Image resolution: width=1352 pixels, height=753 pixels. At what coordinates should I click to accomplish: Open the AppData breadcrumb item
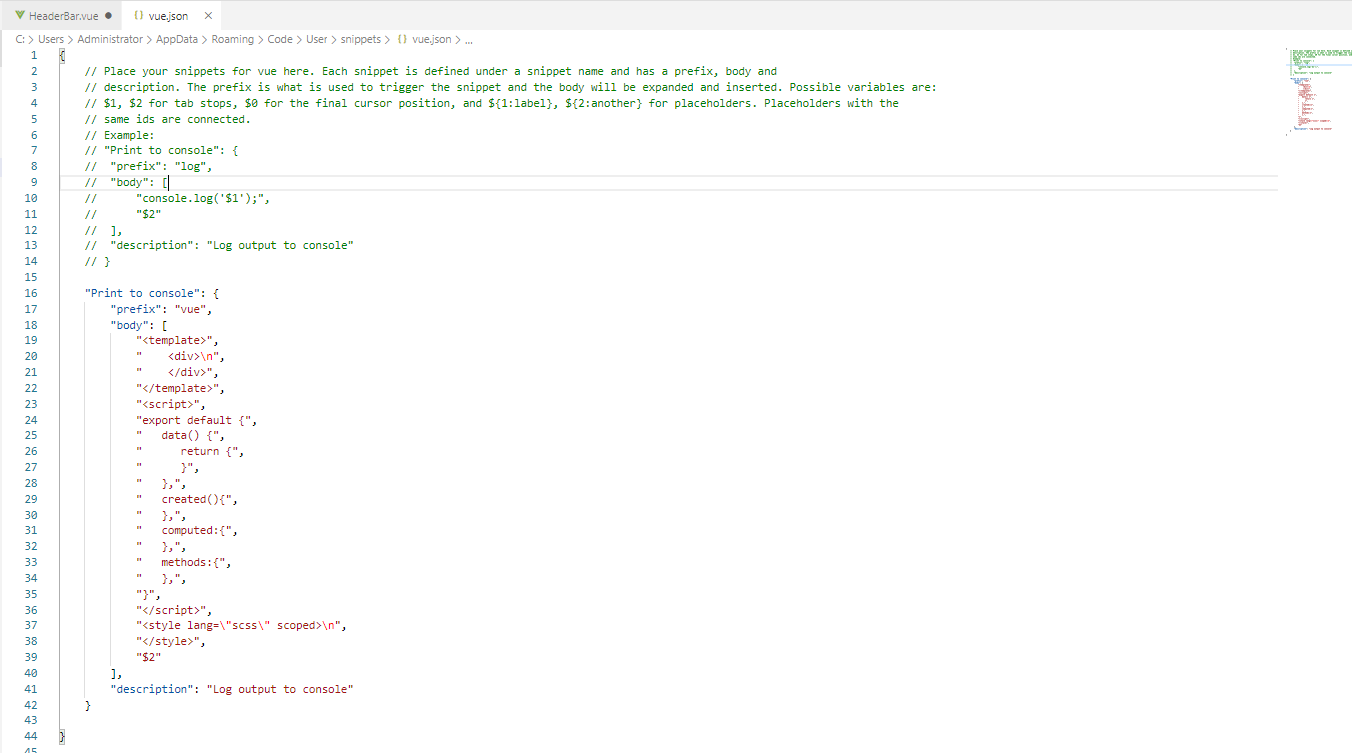(x=175, y=38)
